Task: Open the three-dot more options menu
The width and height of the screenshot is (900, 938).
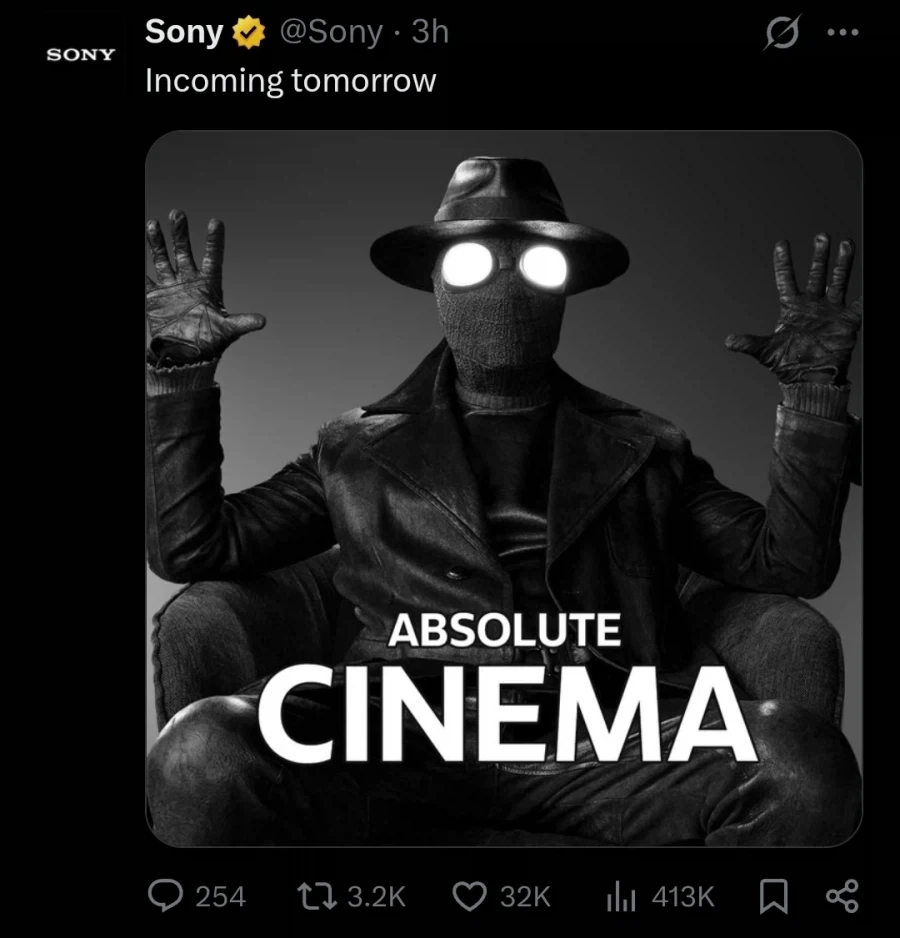Action: pyautogui.click(x=843, y=32)
